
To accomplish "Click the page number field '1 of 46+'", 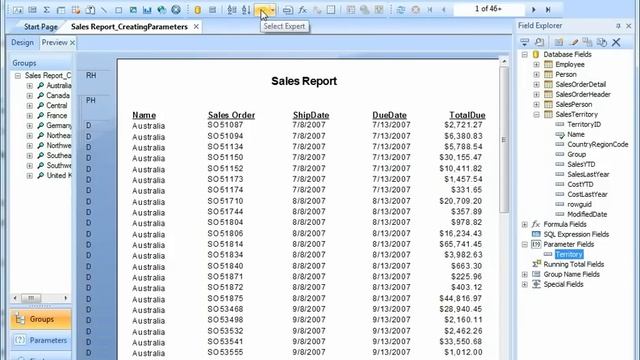I will tap(488, 9).
